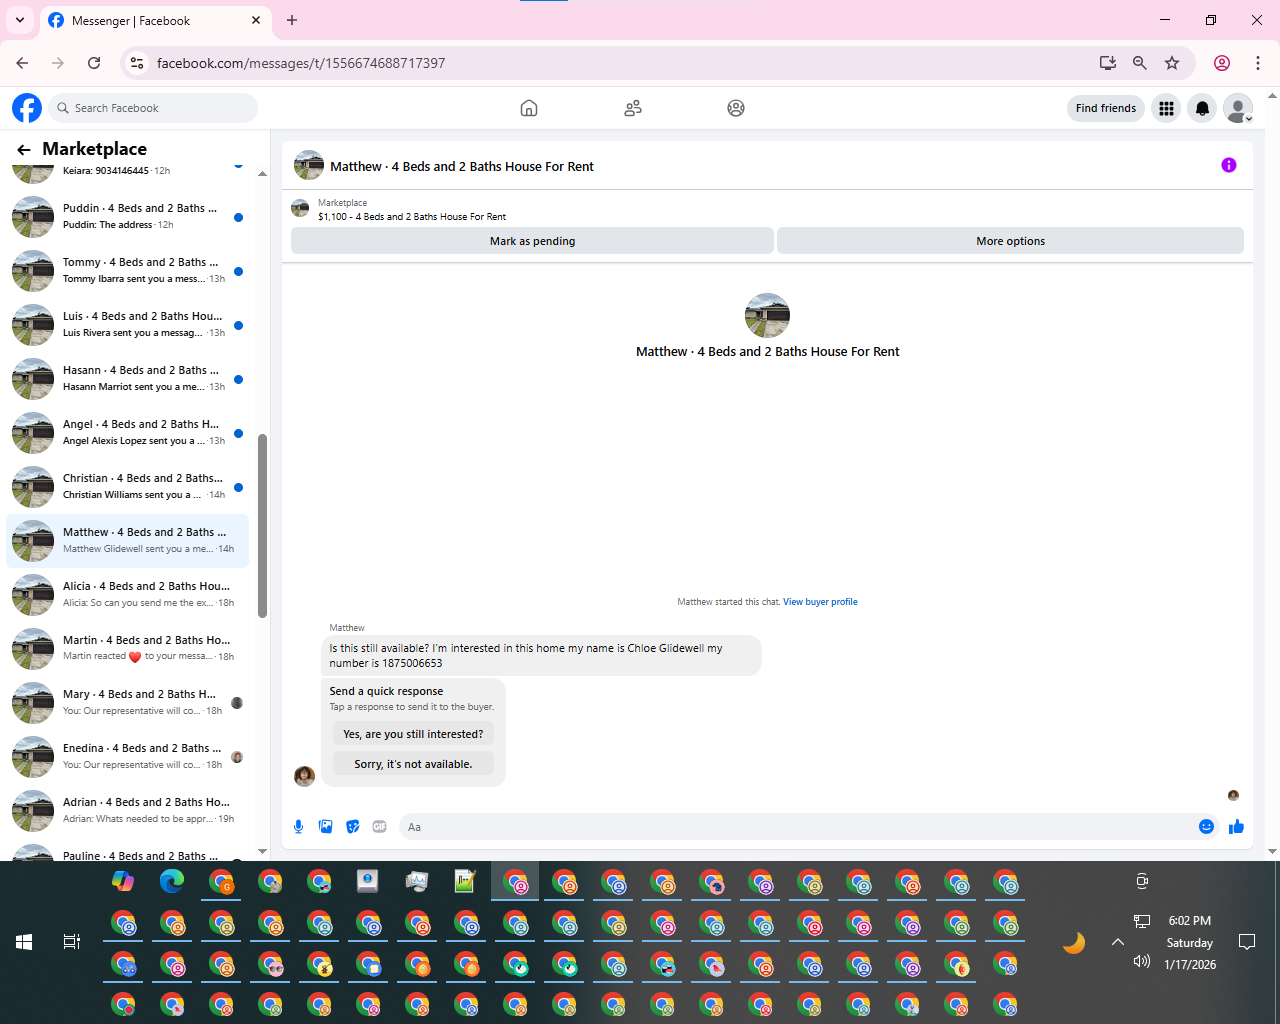Click the voice clip microphone icon

pos(298,826)
